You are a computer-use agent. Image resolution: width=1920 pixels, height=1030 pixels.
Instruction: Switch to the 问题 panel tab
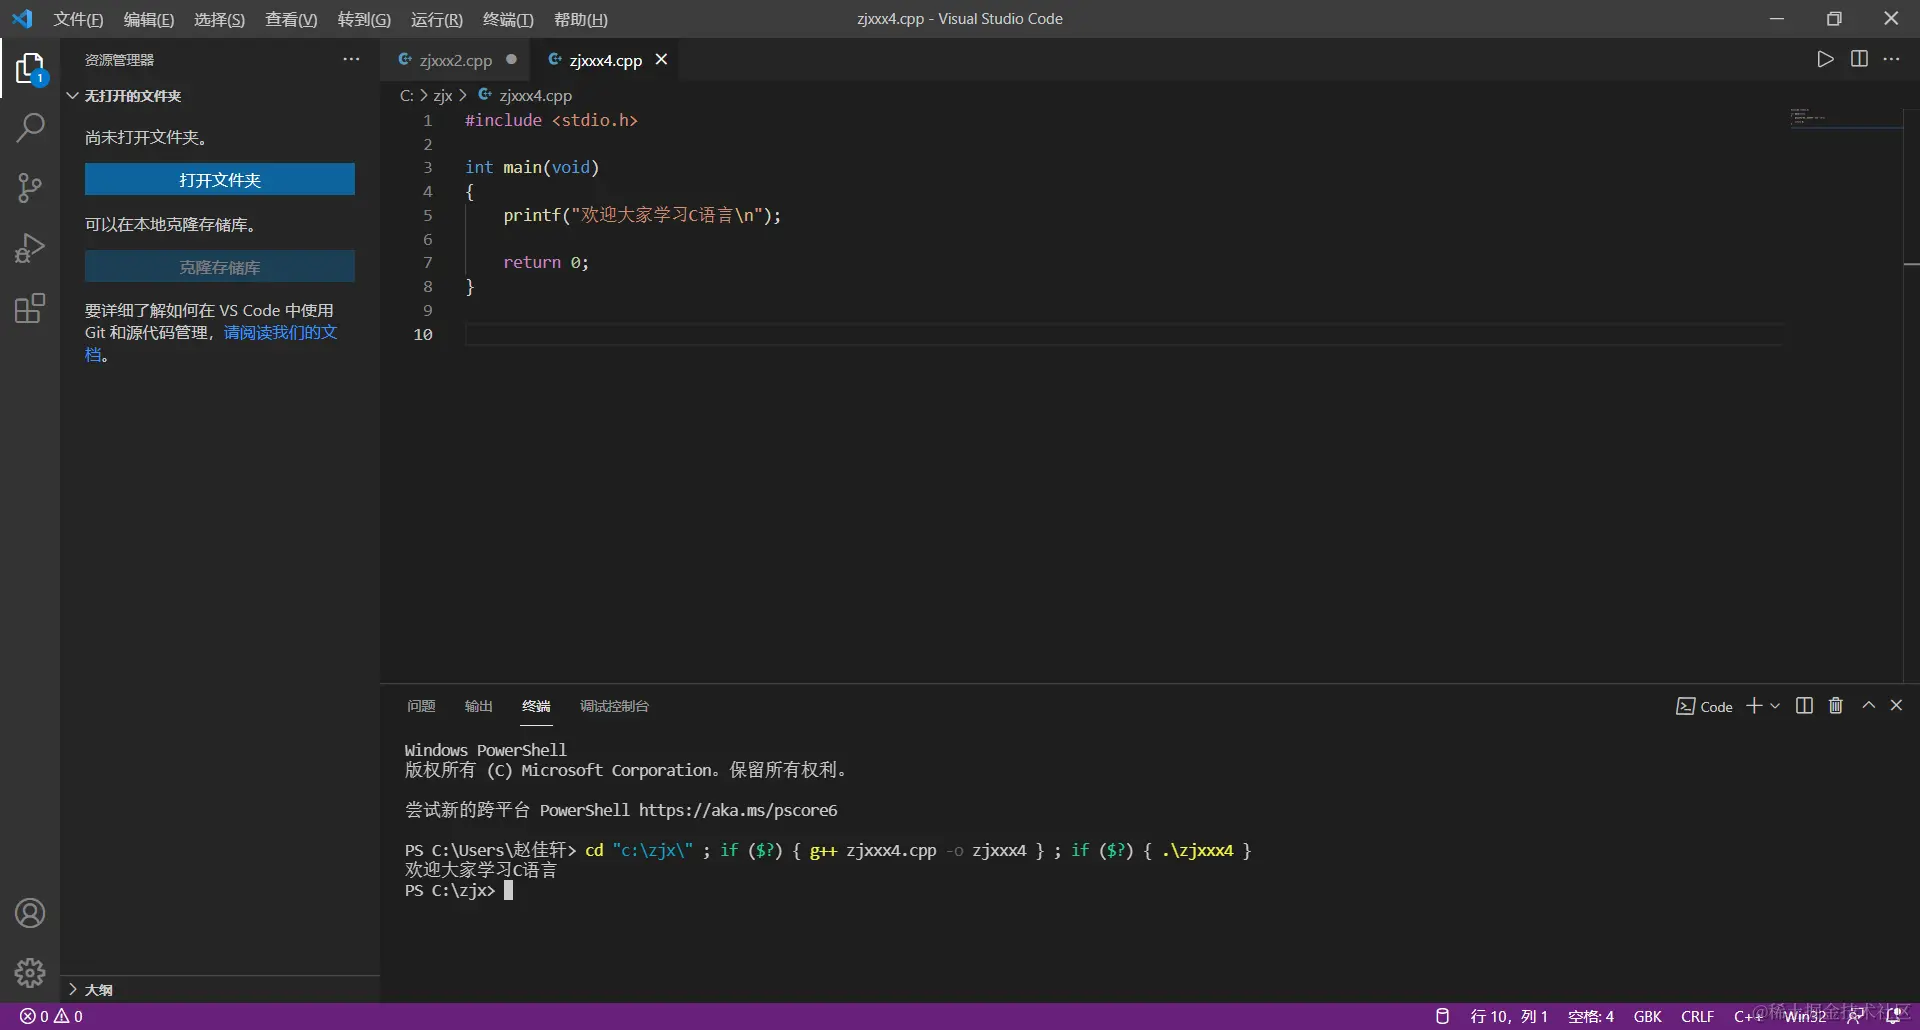point(421,706)
